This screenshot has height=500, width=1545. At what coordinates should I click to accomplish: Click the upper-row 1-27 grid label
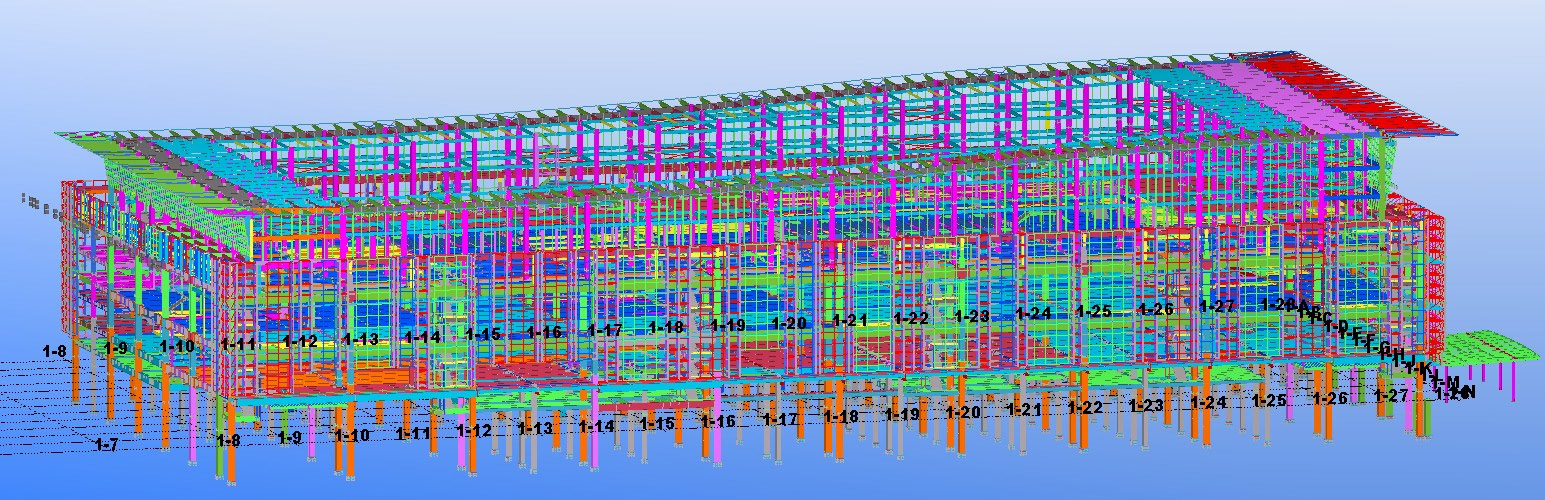click(1217, 306)
